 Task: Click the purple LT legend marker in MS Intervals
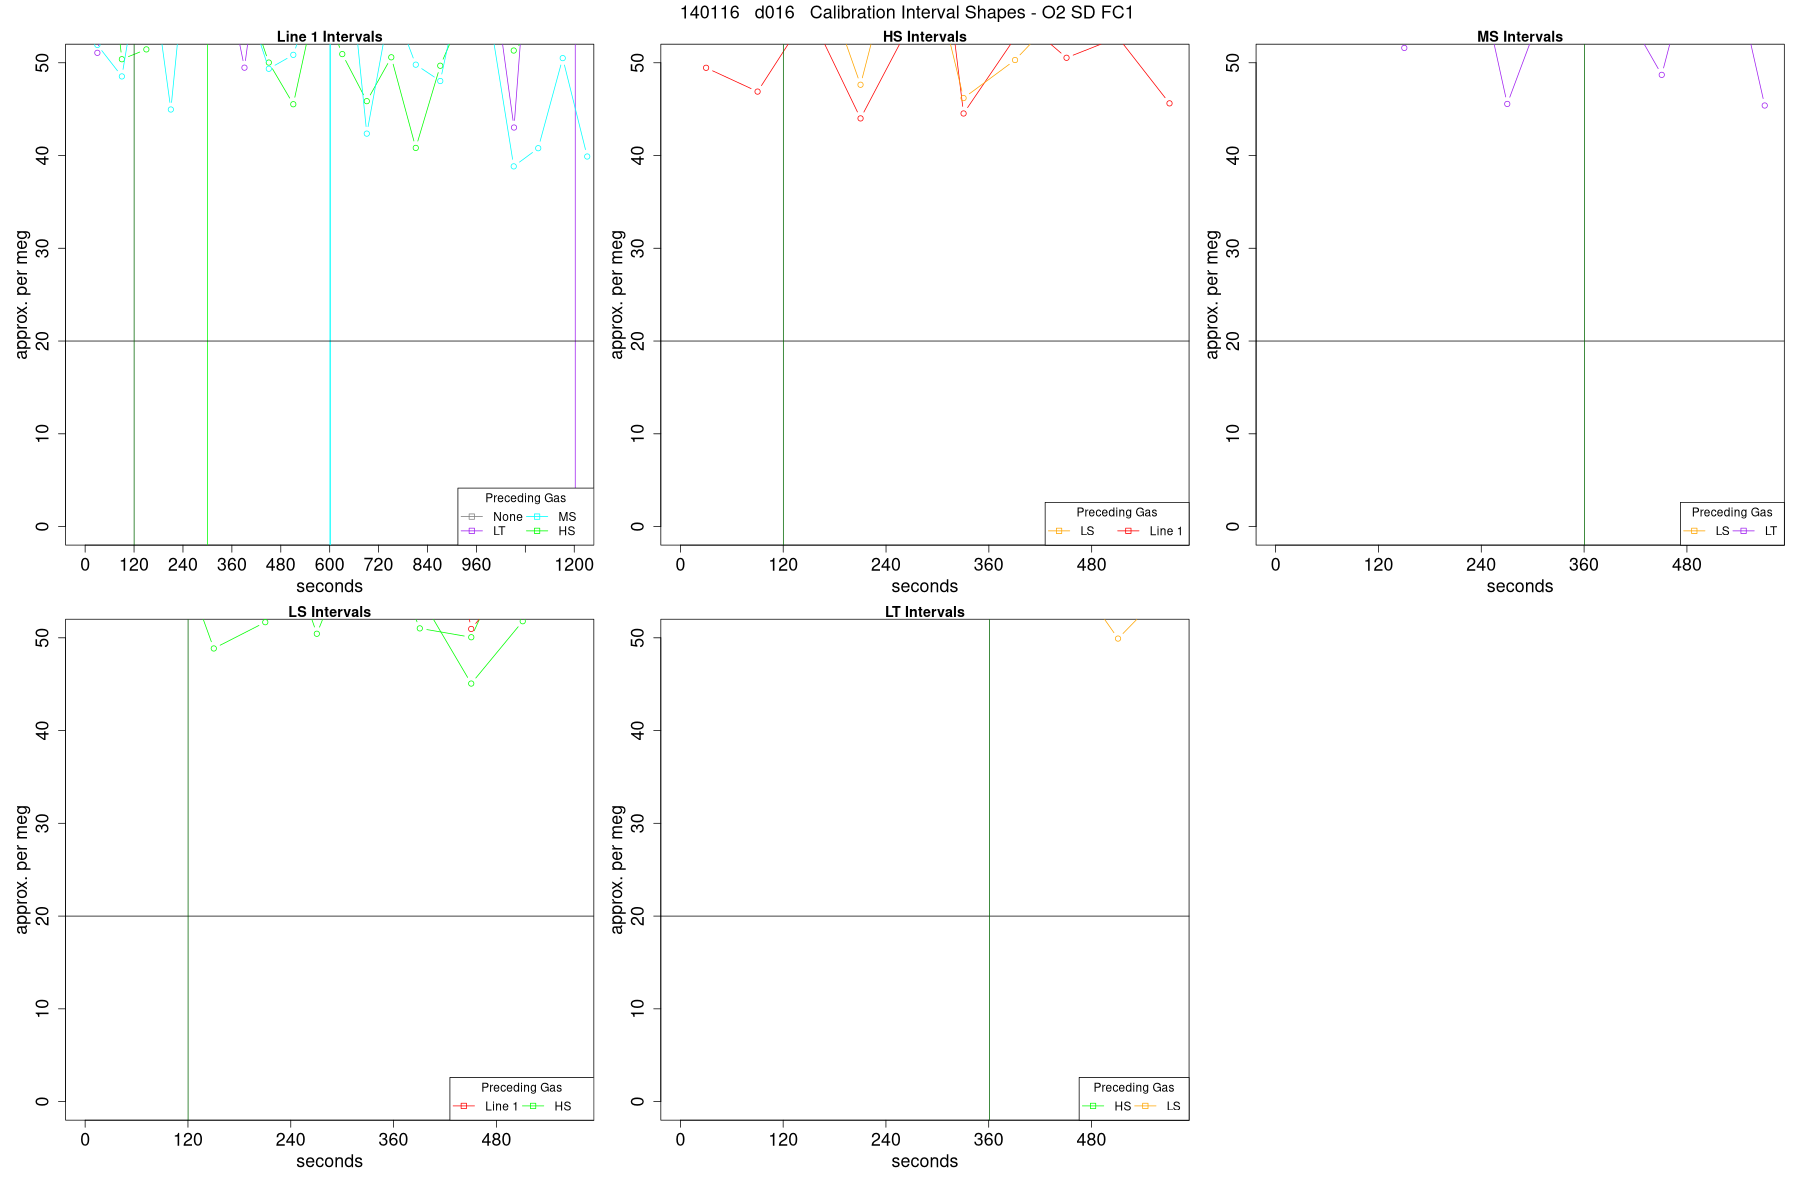[x=1744, y=531]
